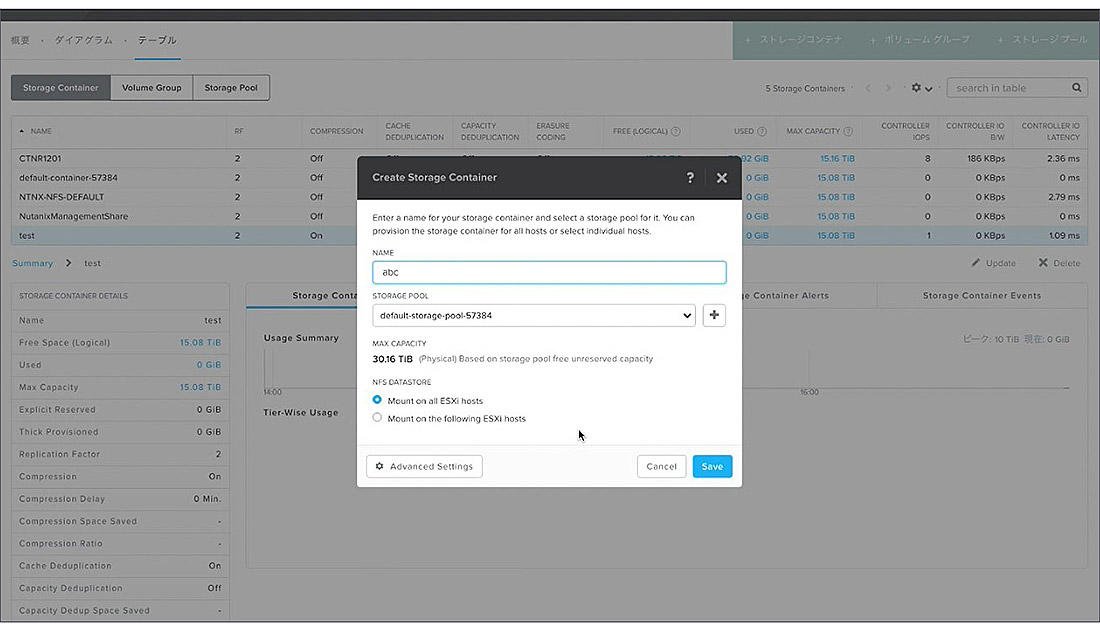Select the CTNR1201 table row

tap(549, 159)
